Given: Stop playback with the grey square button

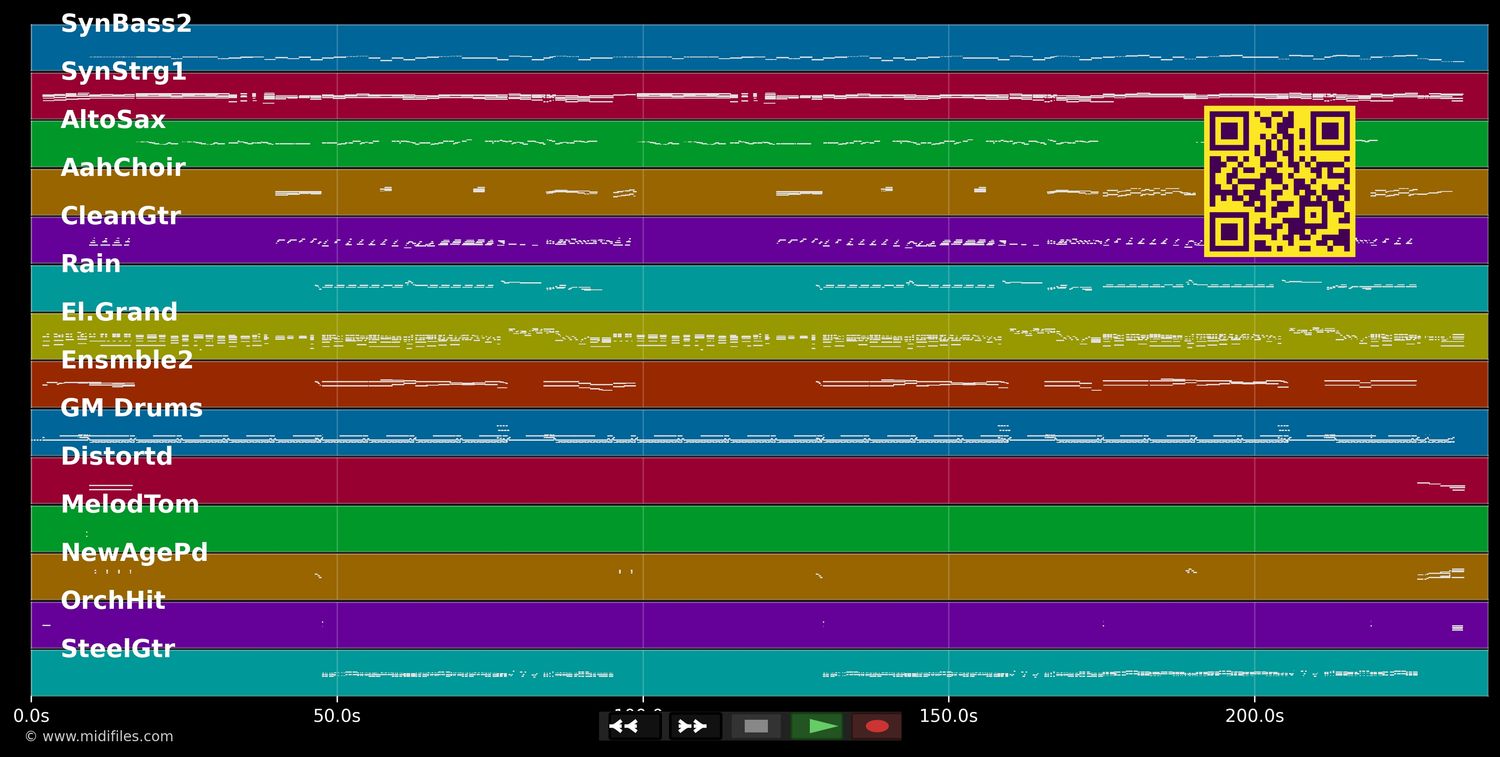Looking at the screenshot, I should point(756,726).
